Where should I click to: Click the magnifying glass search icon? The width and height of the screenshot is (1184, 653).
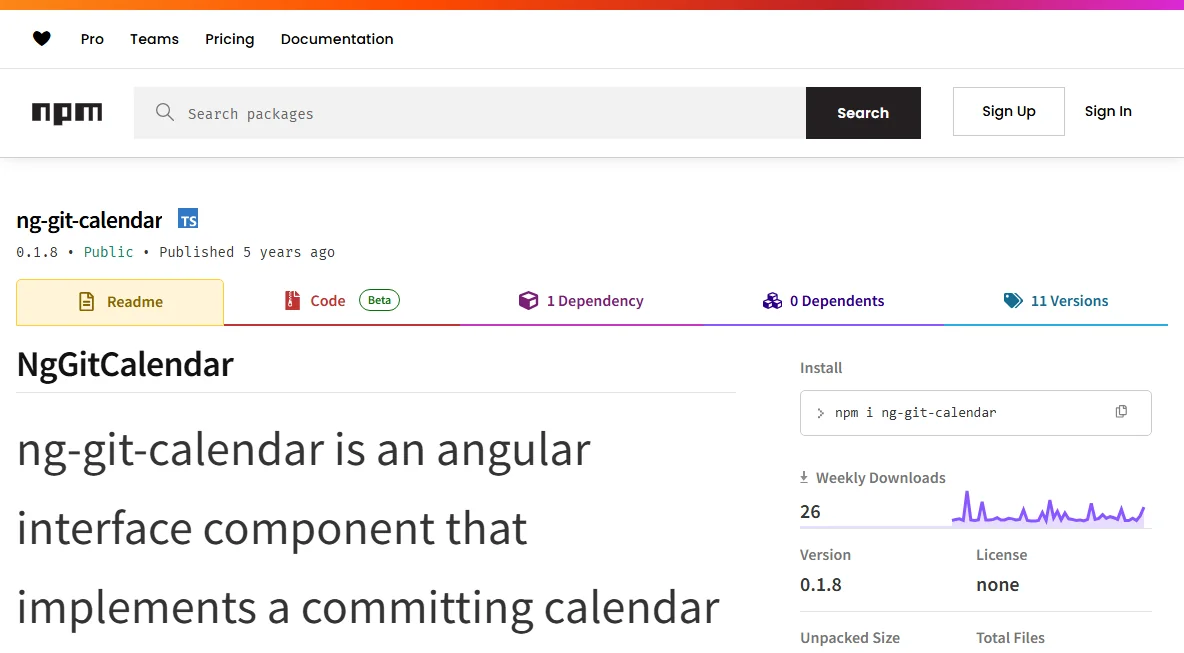[x=165, y=112]
